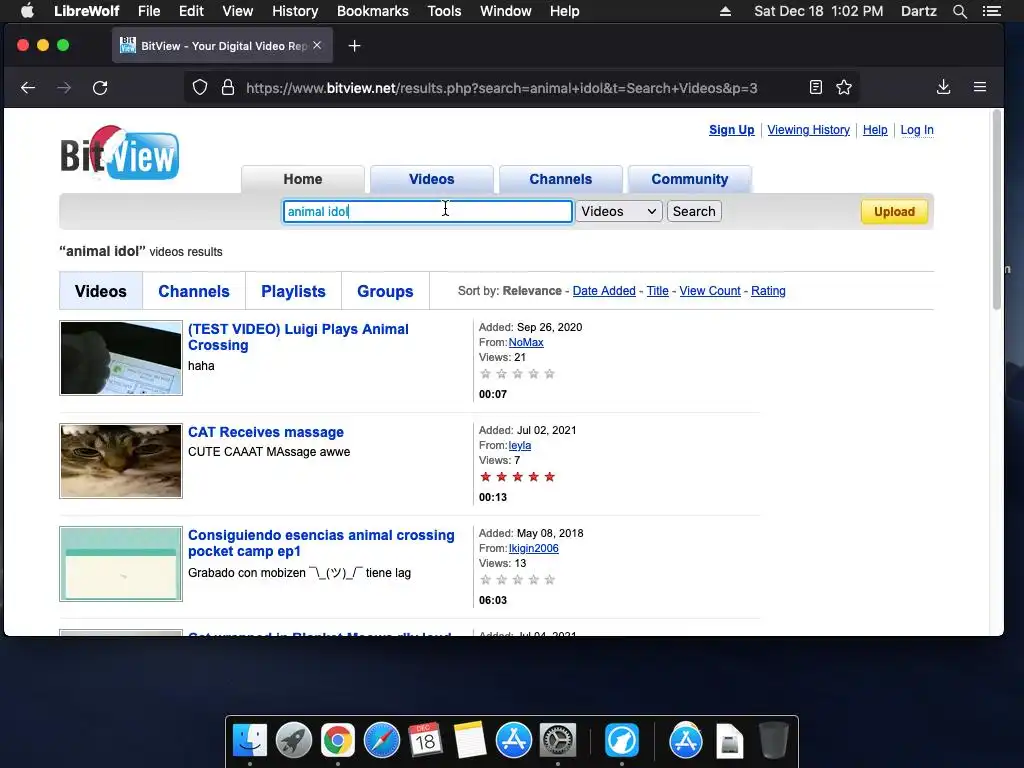This screenshot has width=1024, height=768.
Task: Open the Tools menu
Action: coord(444,11)
